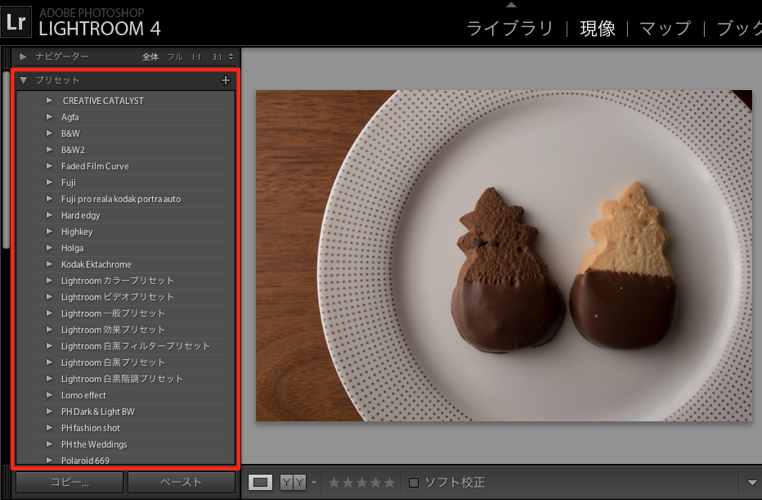The image size is (762, 500).
Task: Switch to the ライブラリ module
Action: [510, 29]
